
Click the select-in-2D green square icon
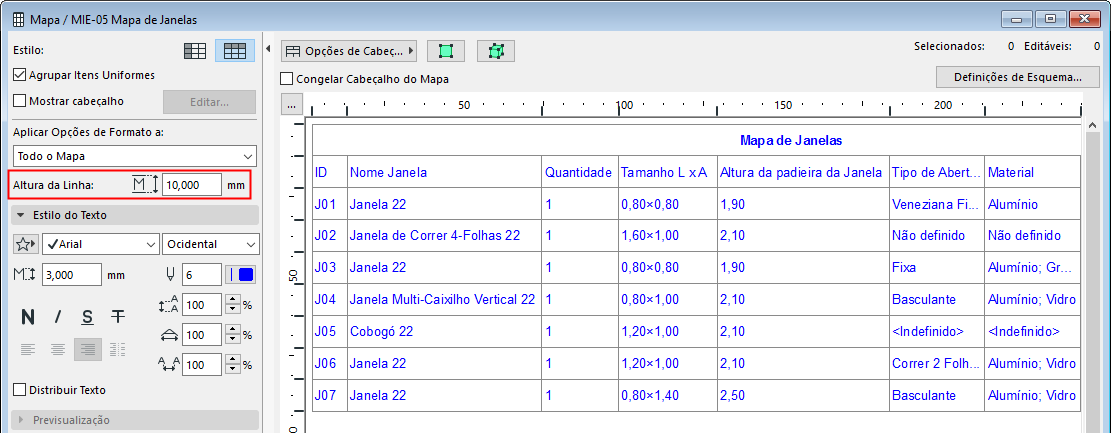[x=446, y=51]
